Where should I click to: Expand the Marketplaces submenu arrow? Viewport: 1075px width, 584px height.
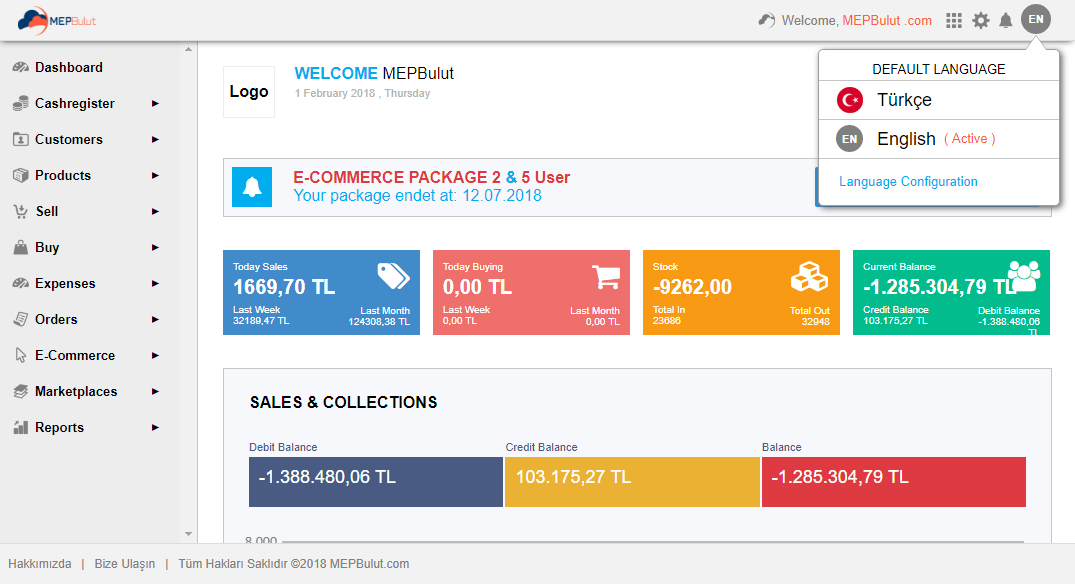(x=155, y=391)
